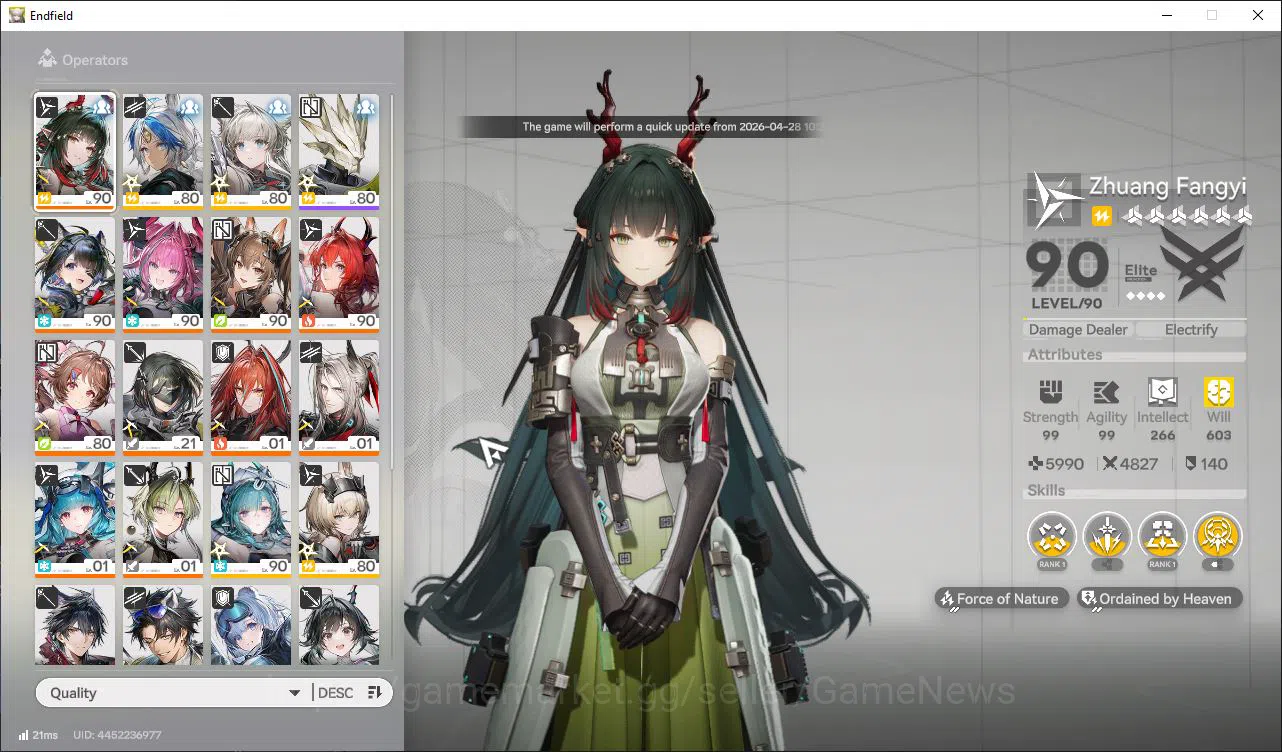Click the LEVEL/90 level display
Viewport: 1282px width, 752px height.
pyautogui.click(x=1067, y=303)
